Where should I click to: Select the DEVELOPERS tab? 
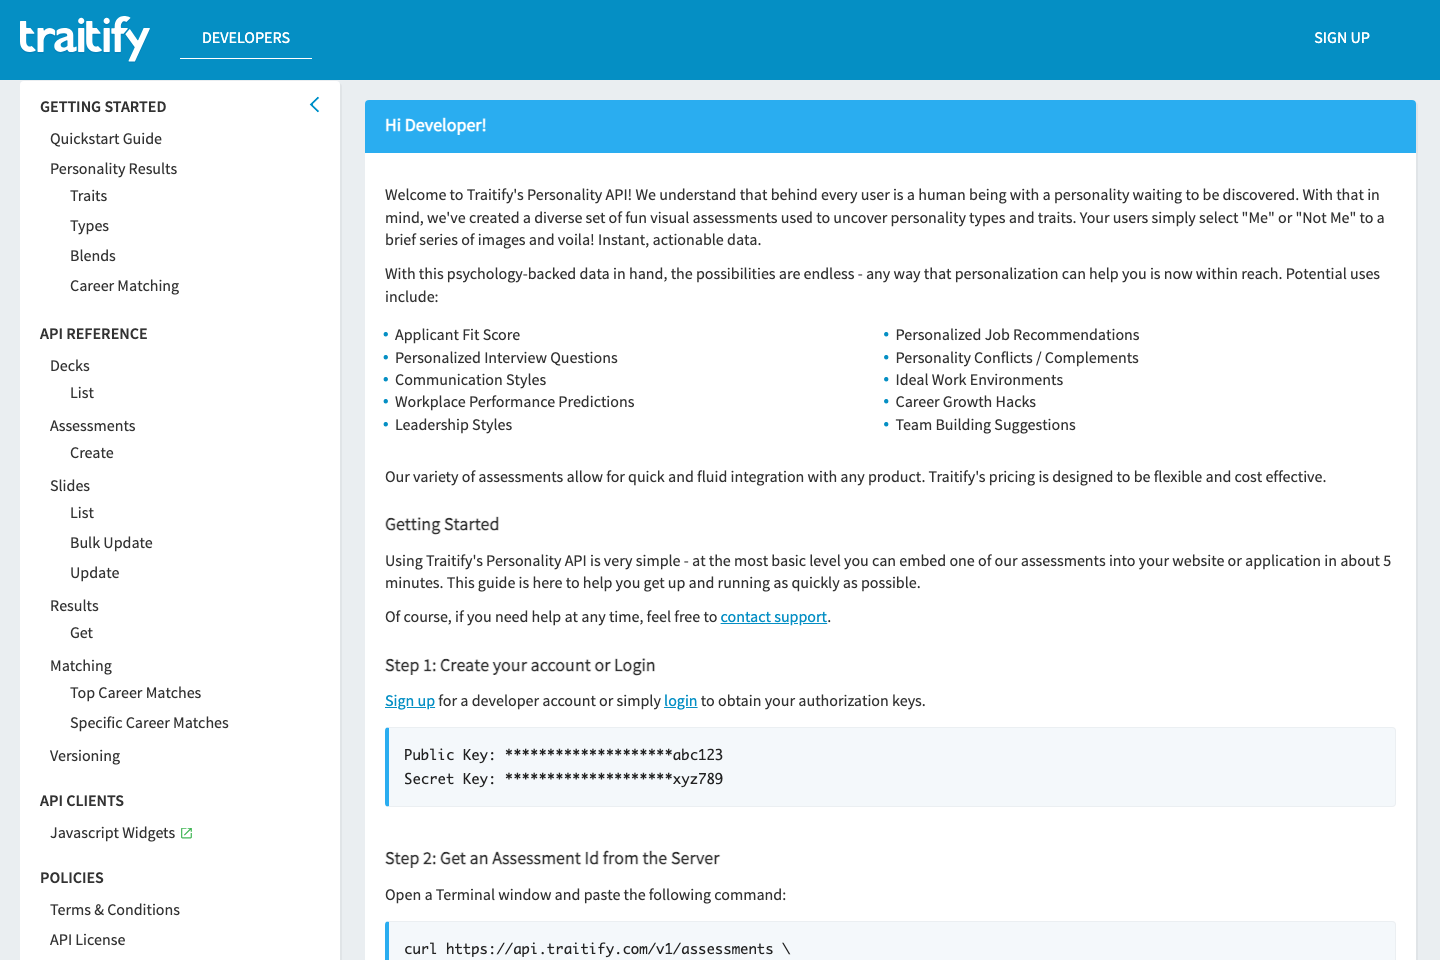click(245, 38)
